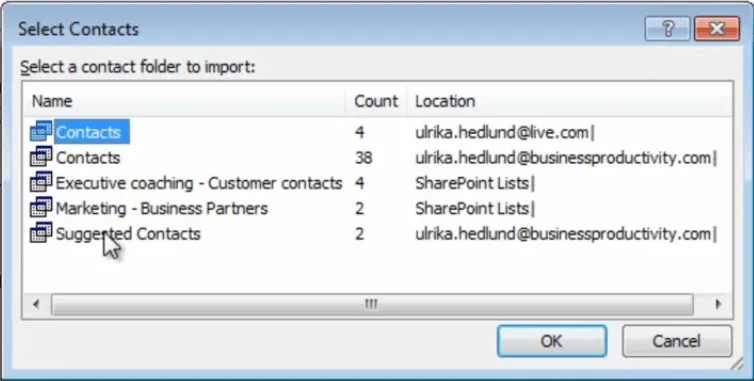
Task: Select Marketing - Business Partners folder
Action: click(x=162, y=209)
